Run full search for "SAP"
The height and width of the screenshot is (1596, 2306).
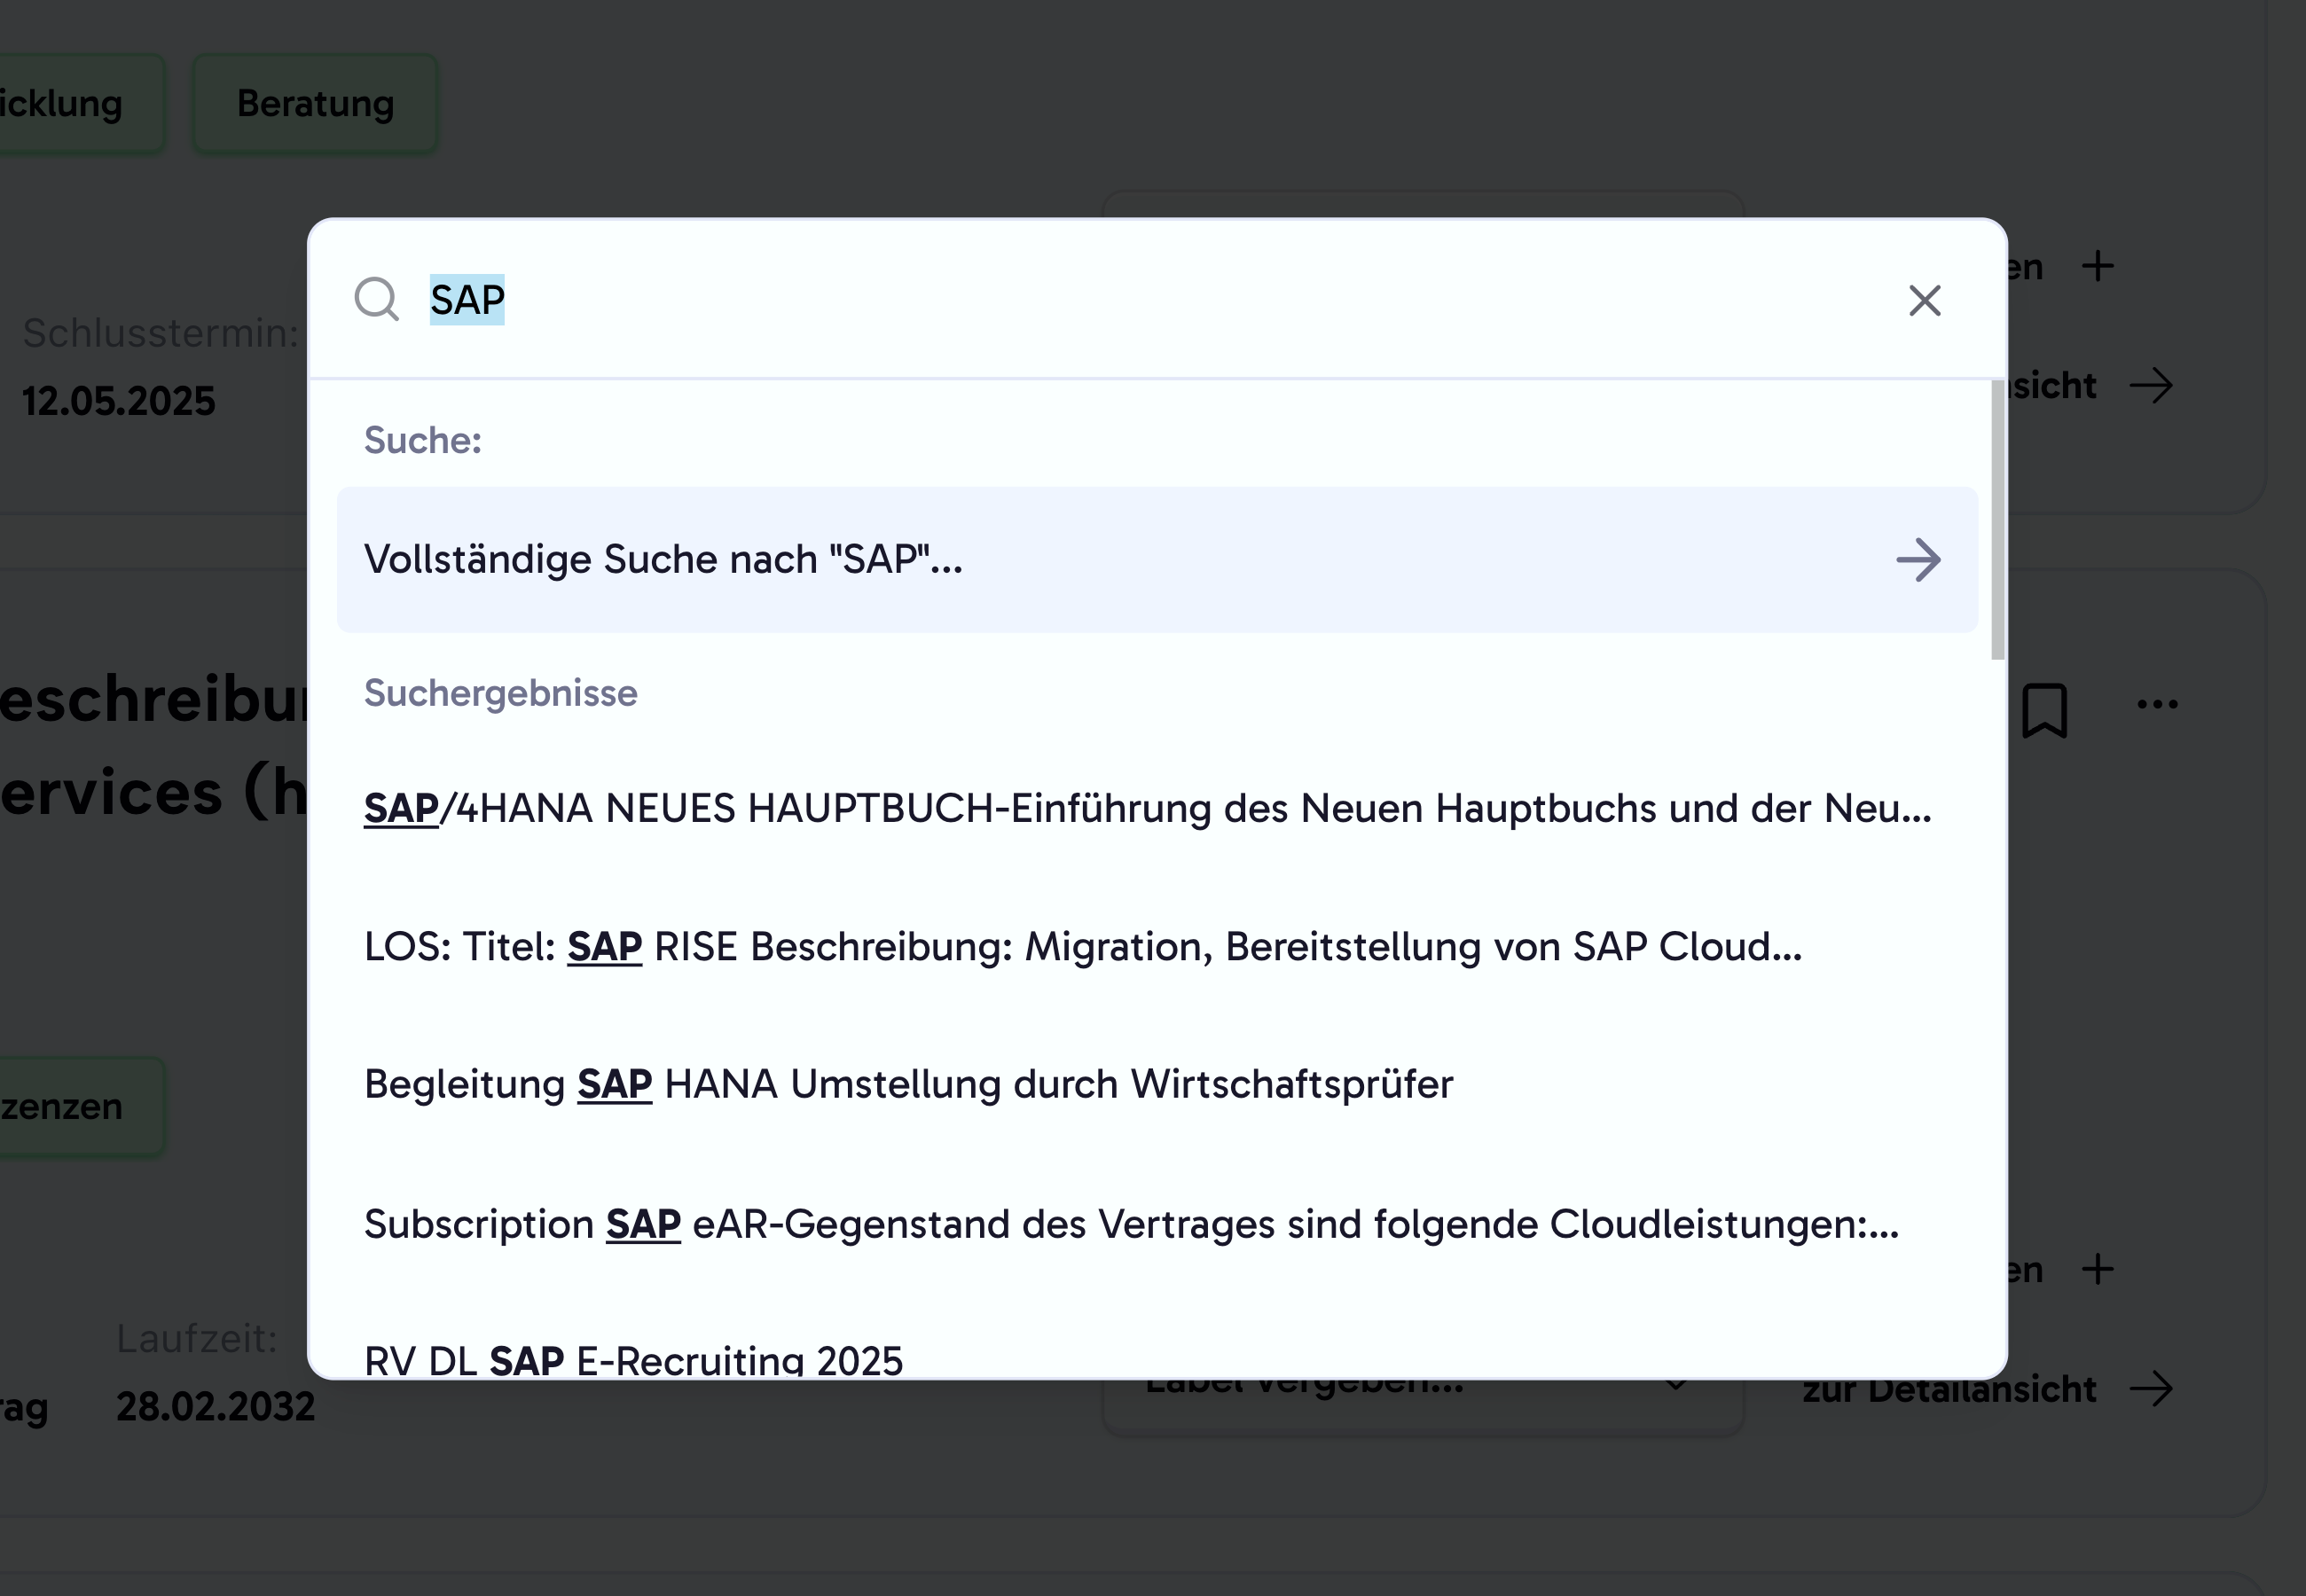coord(1157,559)
